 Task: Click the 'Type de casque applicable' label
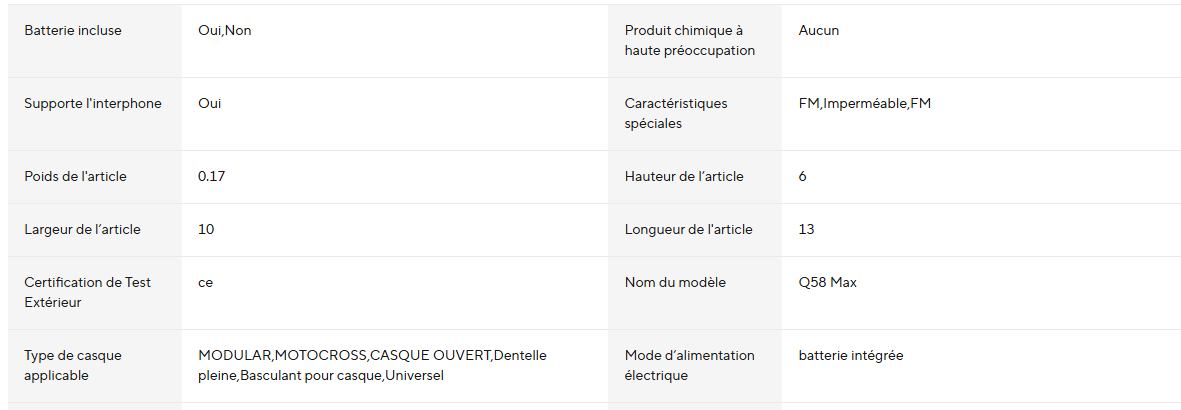[73, 366]
